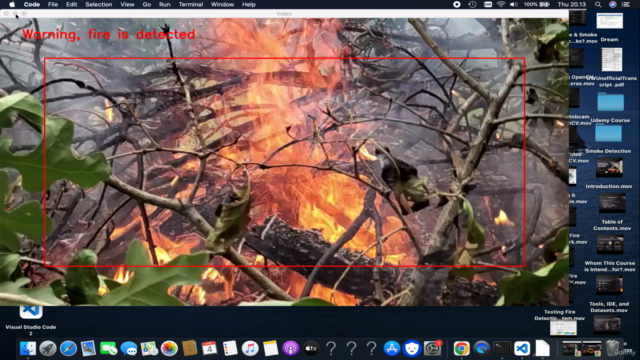
Task: Open the blank document in the Dock
Action: [x=542, y=349]
